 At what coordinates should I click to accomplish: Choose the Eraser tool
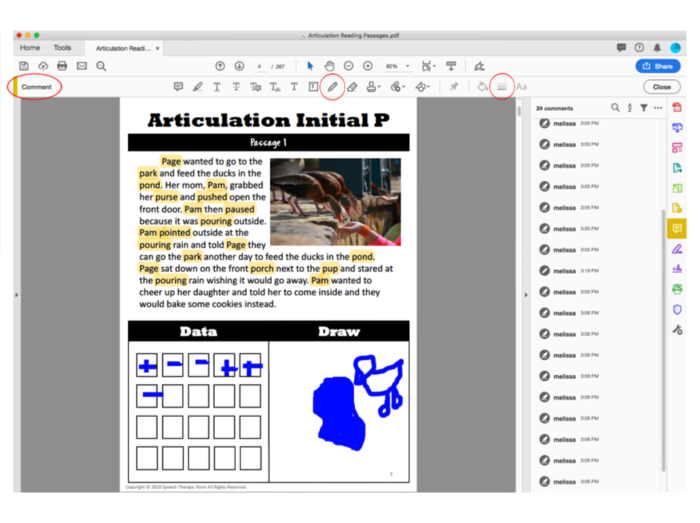point(352,87)
